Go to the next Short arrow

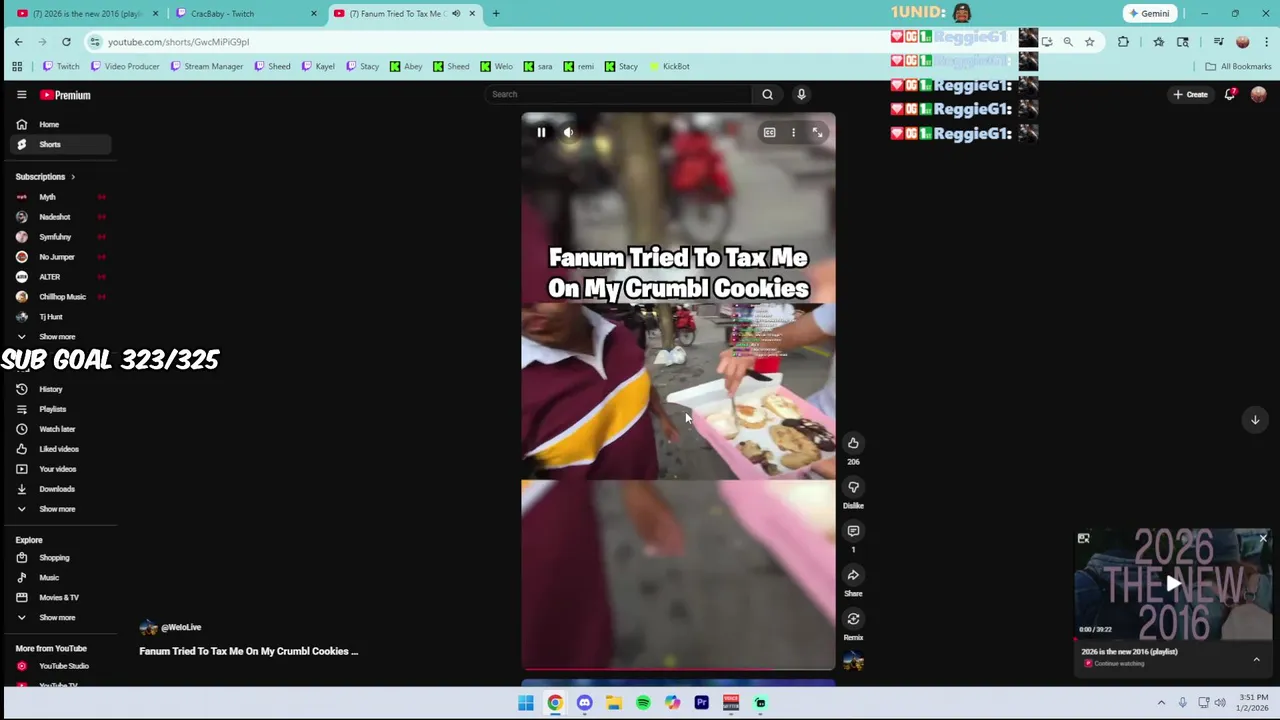[x=1255, y=420]
